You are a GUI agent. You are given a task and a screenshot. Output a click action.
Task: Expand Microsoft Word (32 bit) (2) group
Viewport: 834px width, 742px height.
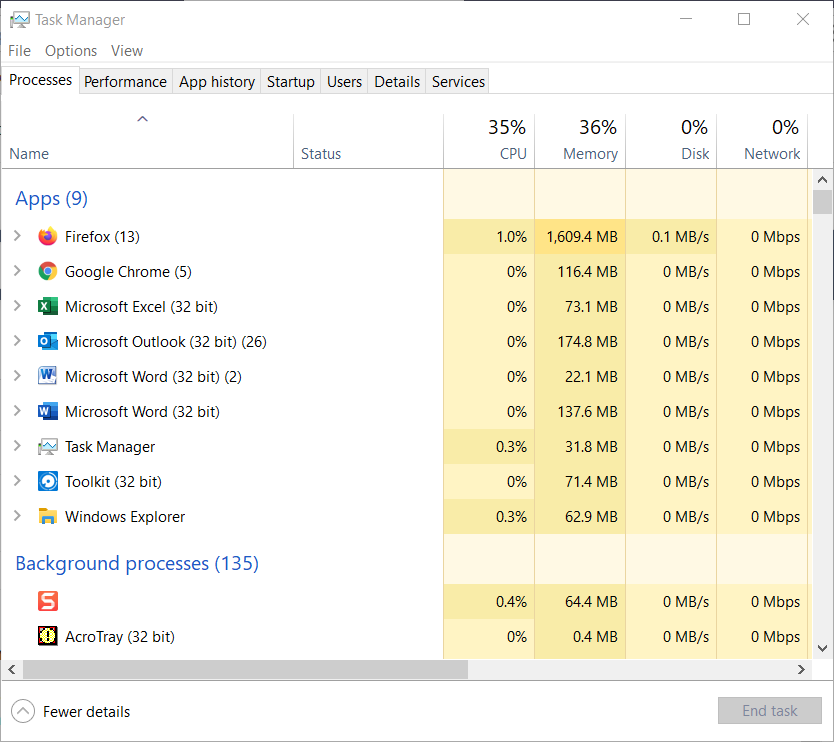point(17,376)
